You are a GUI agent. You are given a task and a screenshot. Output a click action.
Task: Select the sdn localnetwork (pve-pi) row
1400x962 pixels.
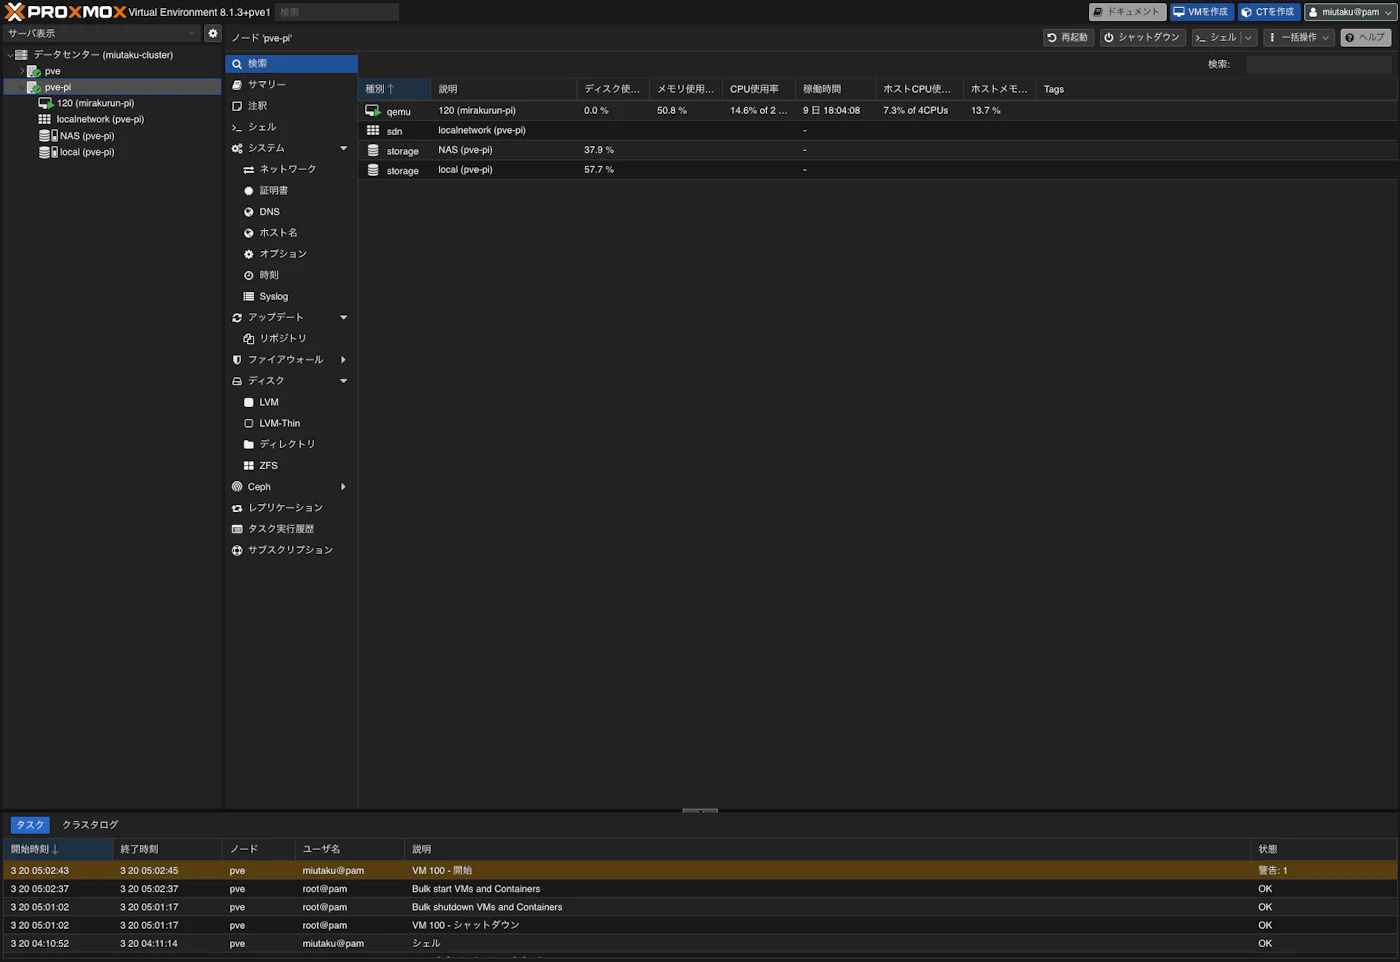[878, 130]
